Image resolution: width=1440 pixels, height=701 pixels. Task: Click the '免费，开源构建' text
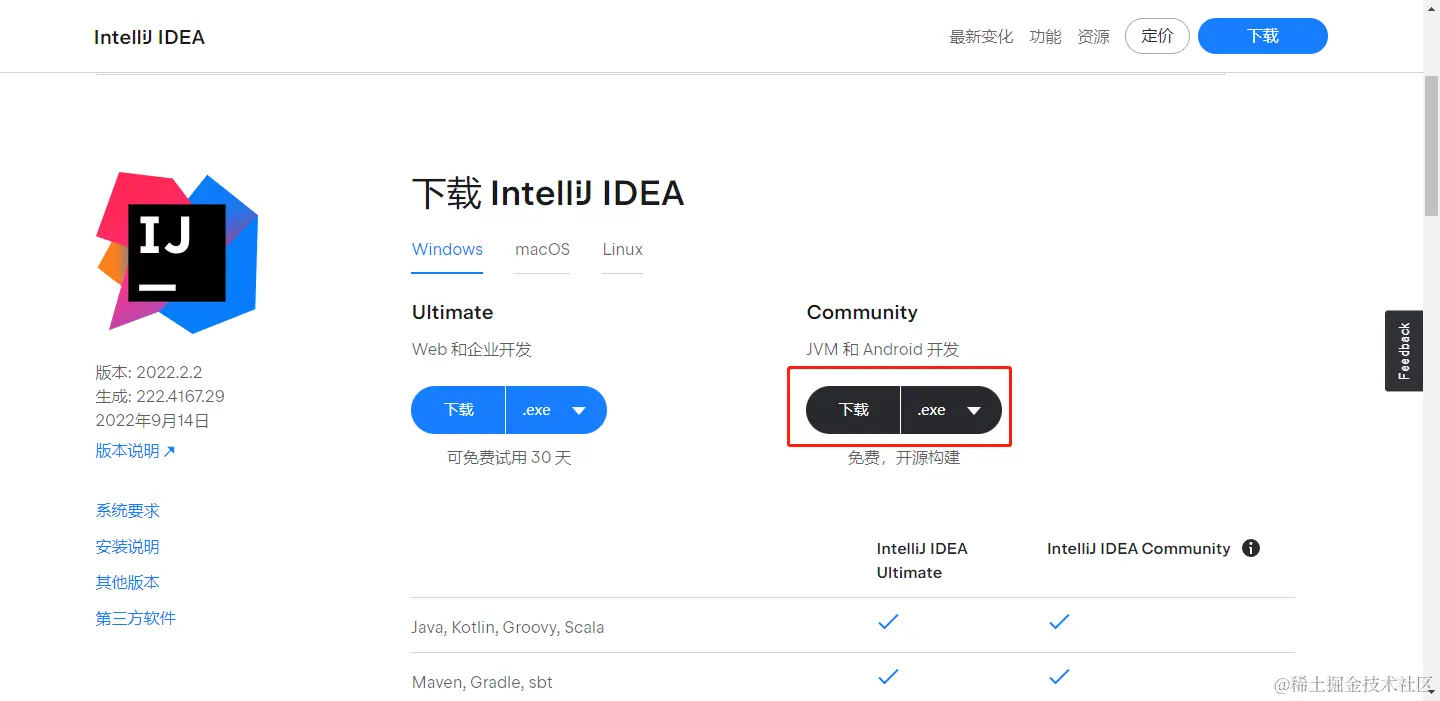tap(904, 458)
